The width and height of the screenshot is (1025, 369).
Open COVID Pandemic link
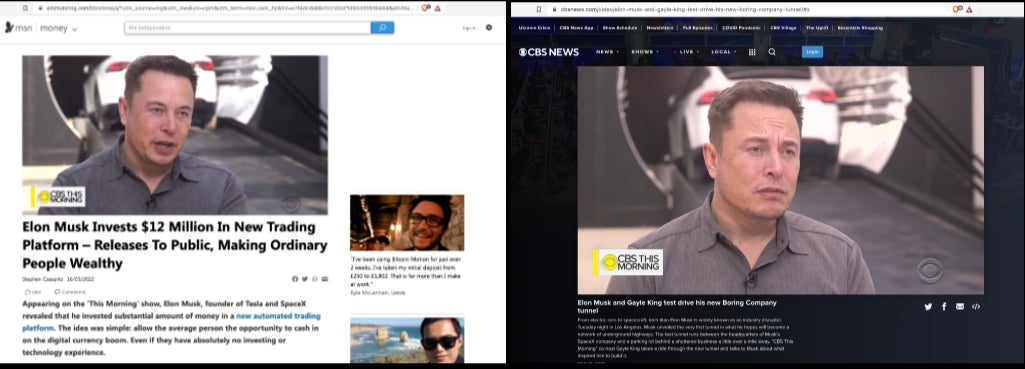[x=742, y=28]
